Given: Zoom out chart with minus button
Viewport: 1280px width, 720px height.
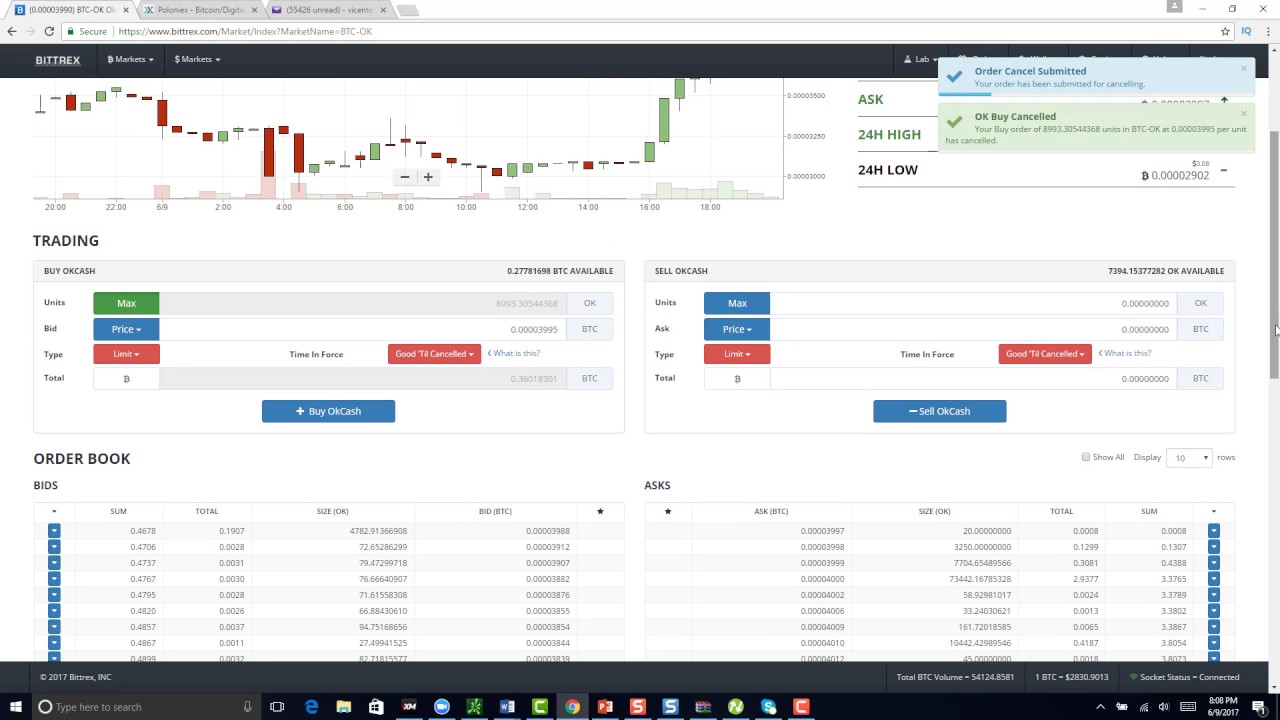Looking at the screenshot, I should (x=405, y=177).
